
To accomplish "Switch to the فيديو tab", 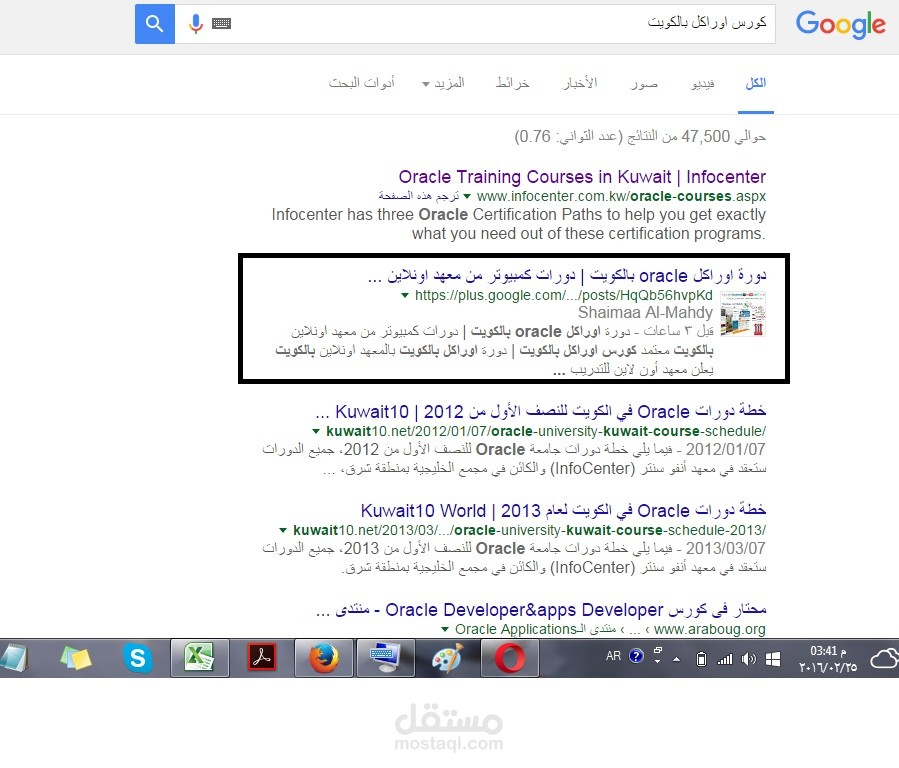I will click(703, 84).
